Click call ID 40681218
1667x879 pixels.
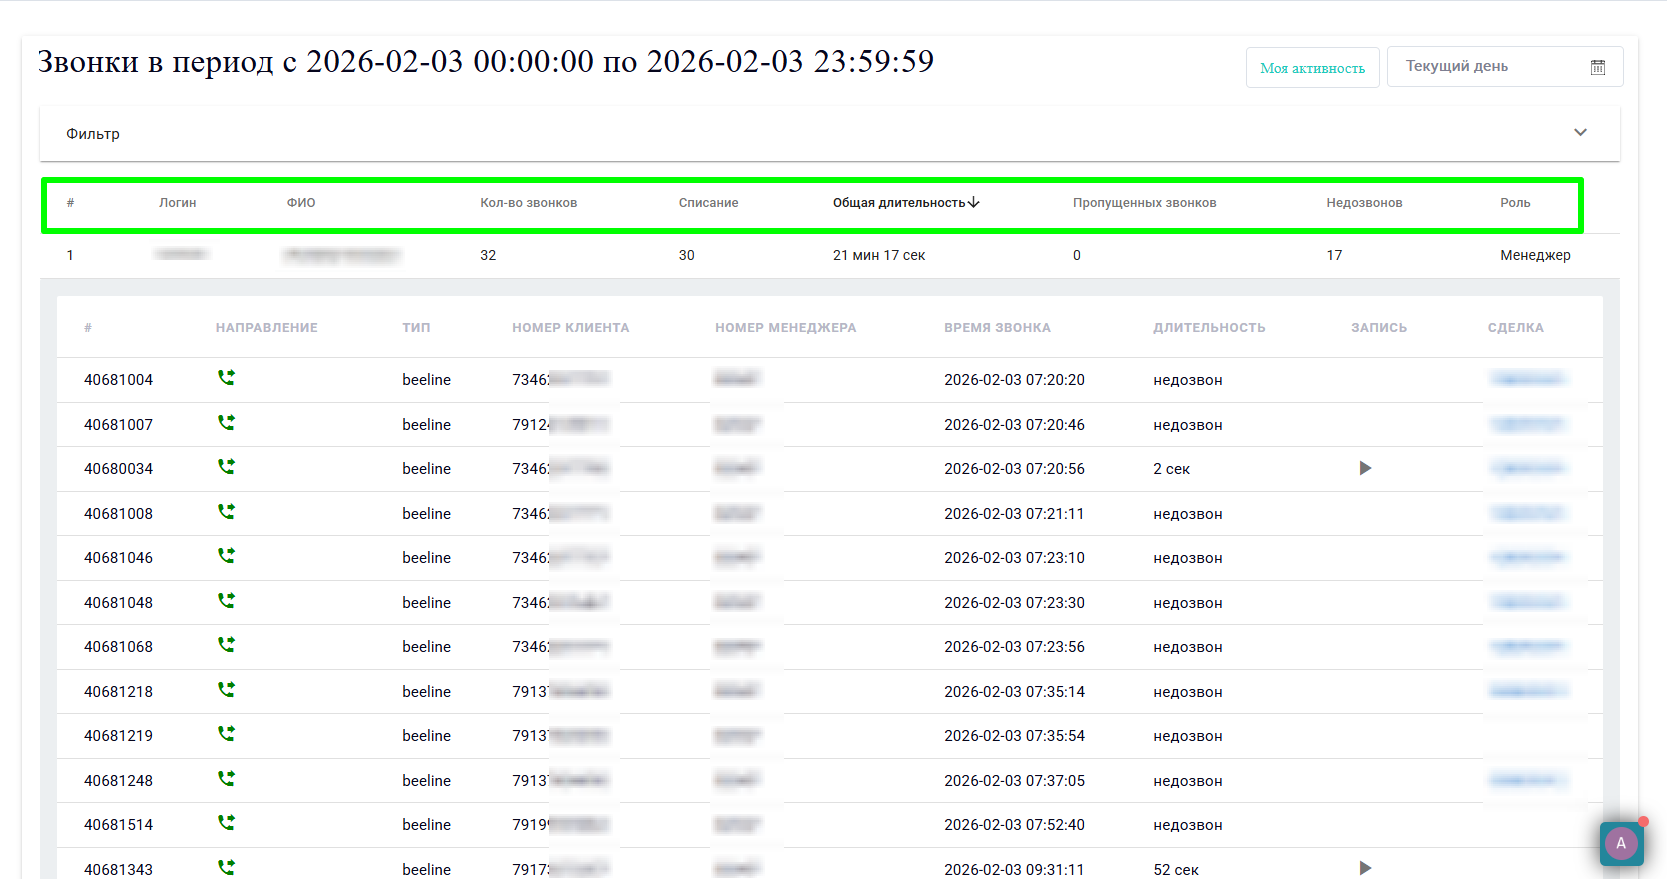pos(119,692)
